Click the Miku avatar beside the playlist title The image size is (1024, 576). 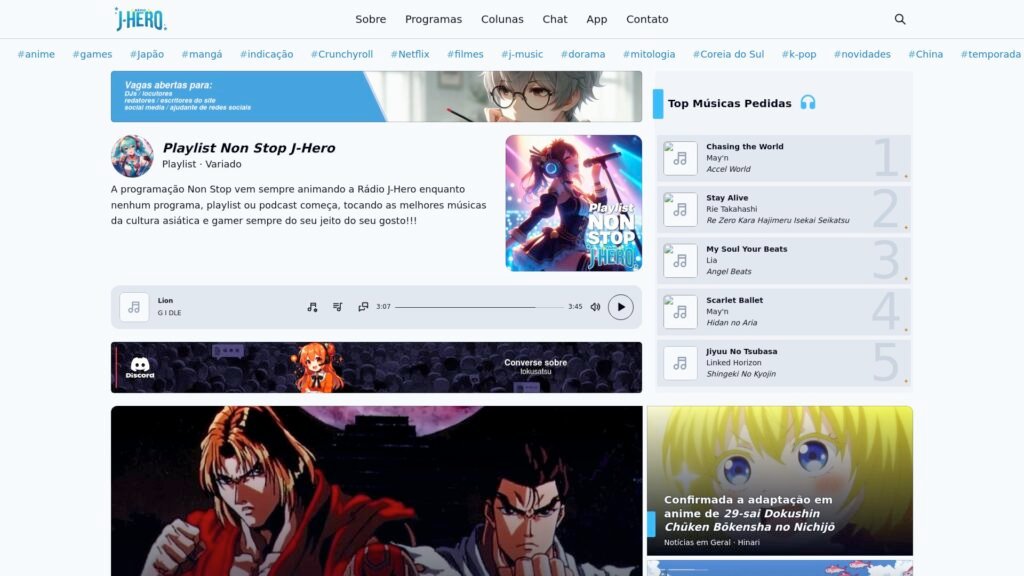(132, 156)
